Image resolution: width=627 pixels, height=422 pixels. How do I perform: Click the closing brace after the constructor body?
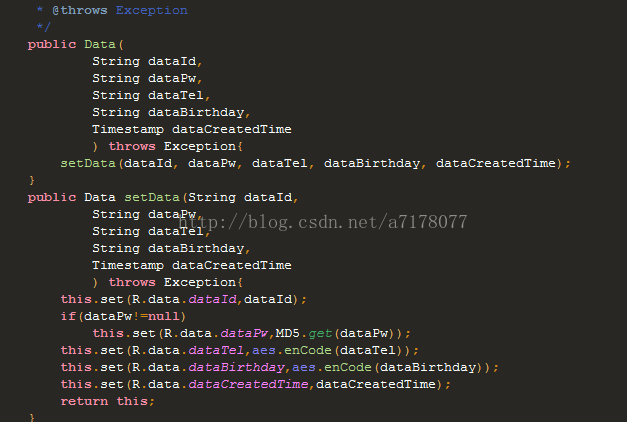tap(32, 180)
